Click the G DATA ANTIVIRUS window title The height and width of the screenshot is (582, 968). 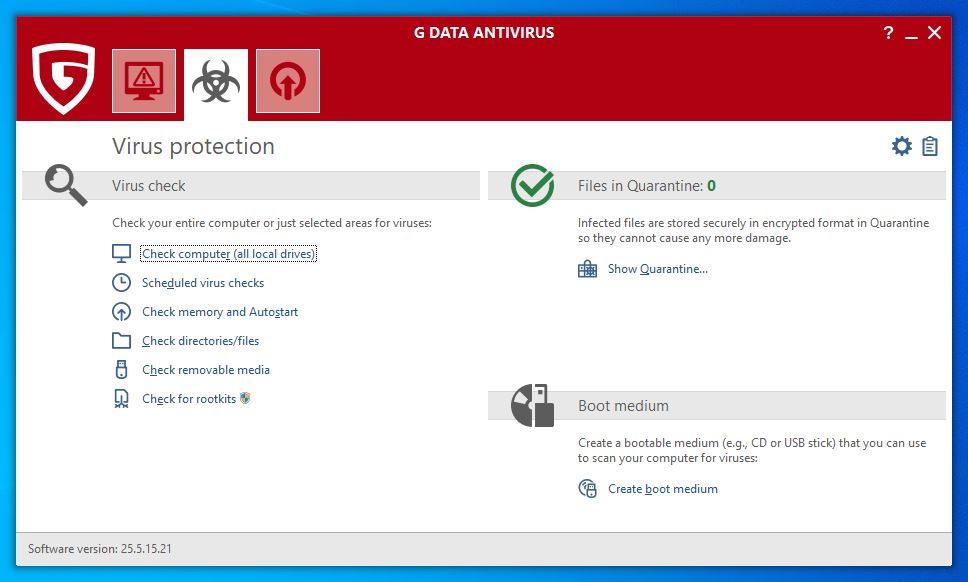tap(484, 33)
